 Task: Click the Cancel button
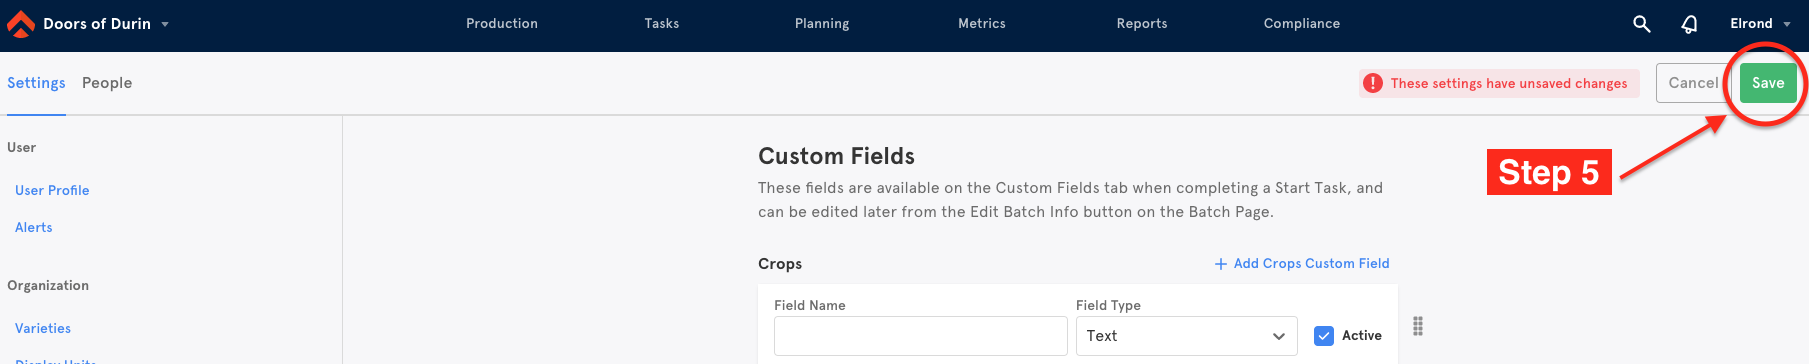(1692, 83)
